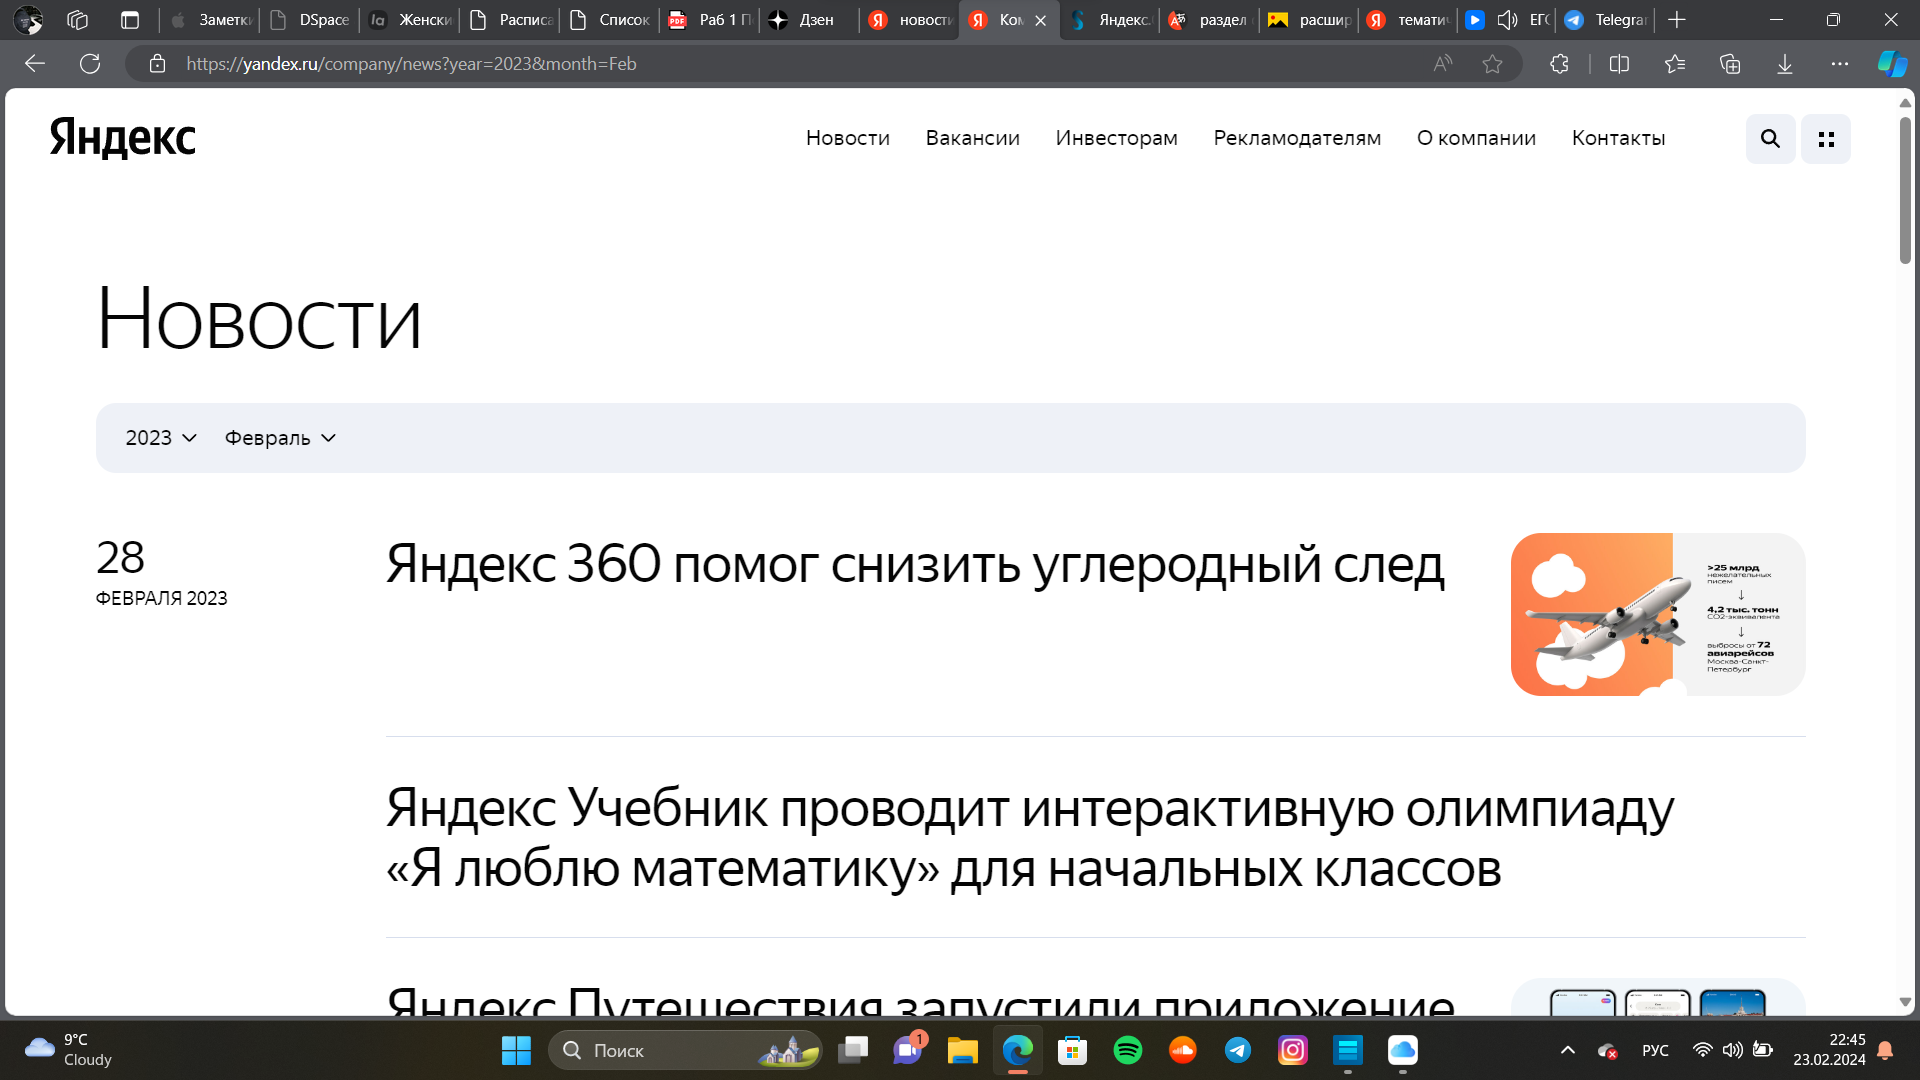Open a new tab with plus icon

1677,20
